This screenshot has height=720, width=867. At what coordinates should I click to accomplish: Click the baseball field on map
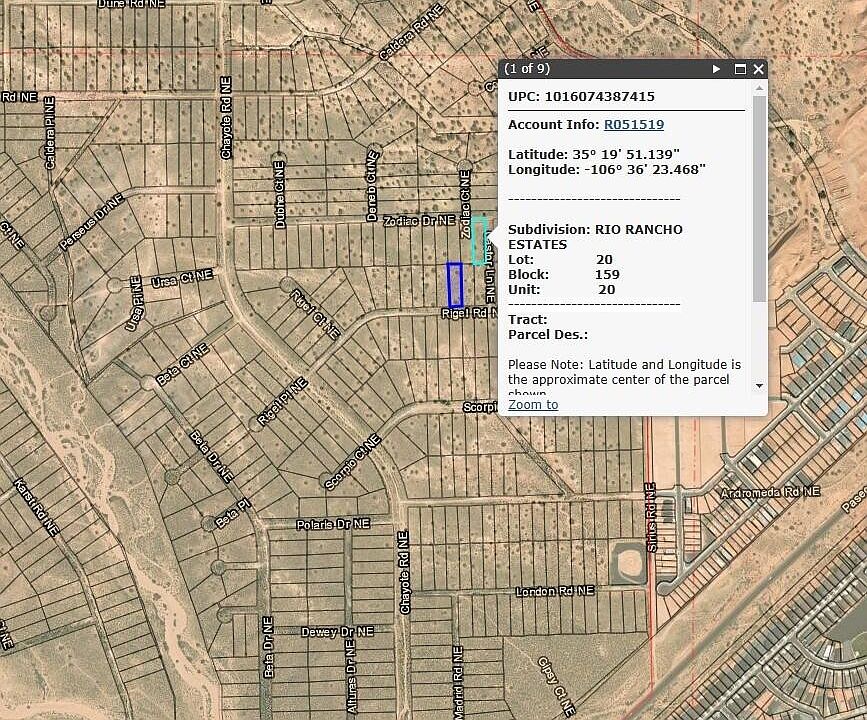[x=628, y=563]
